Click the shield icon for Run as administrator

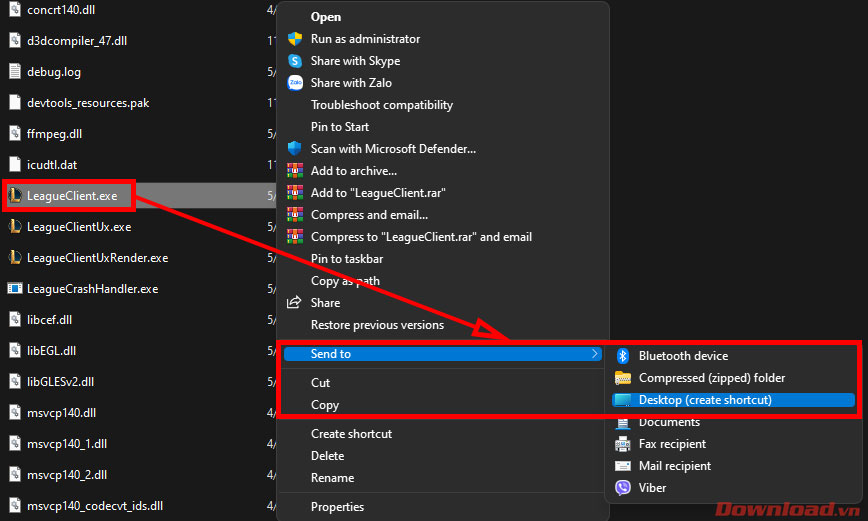295,39
